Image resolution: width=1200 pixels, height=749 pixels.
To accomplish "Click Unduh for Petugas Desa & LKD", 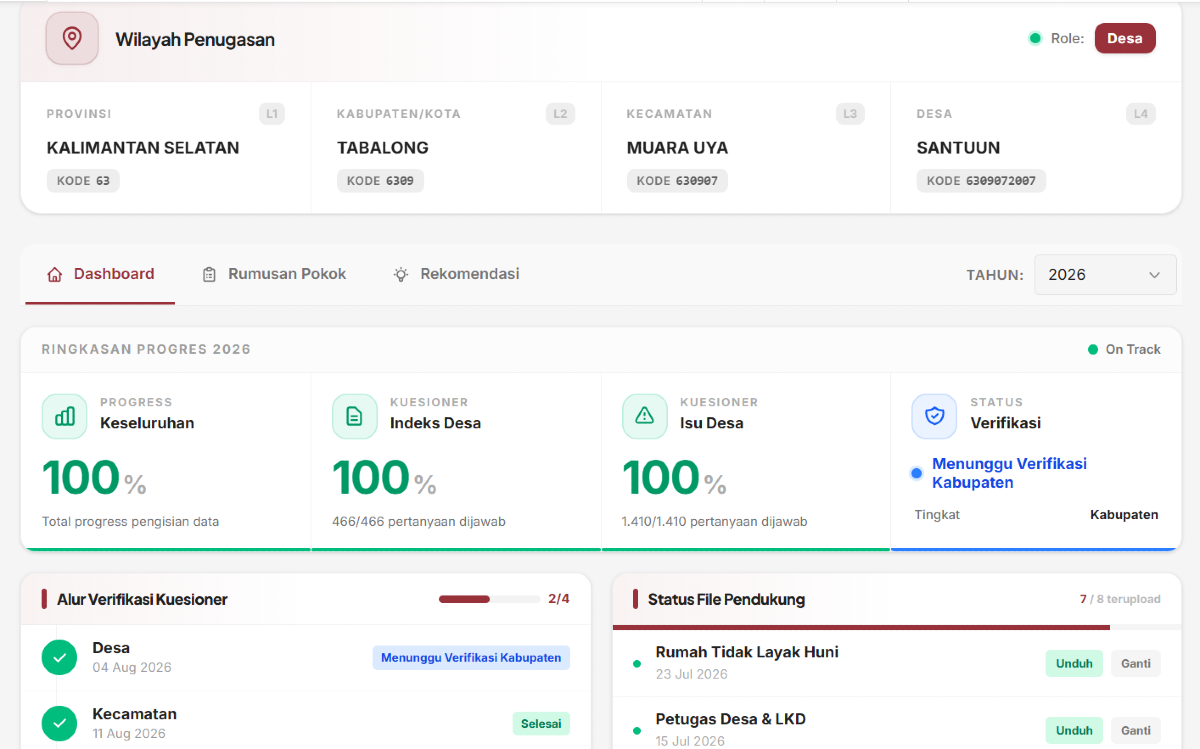I will pos(1074,730).
